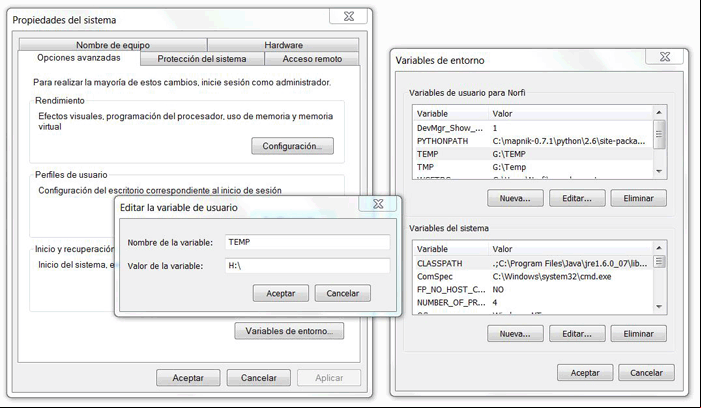Click Nueva under user variables

515,198
